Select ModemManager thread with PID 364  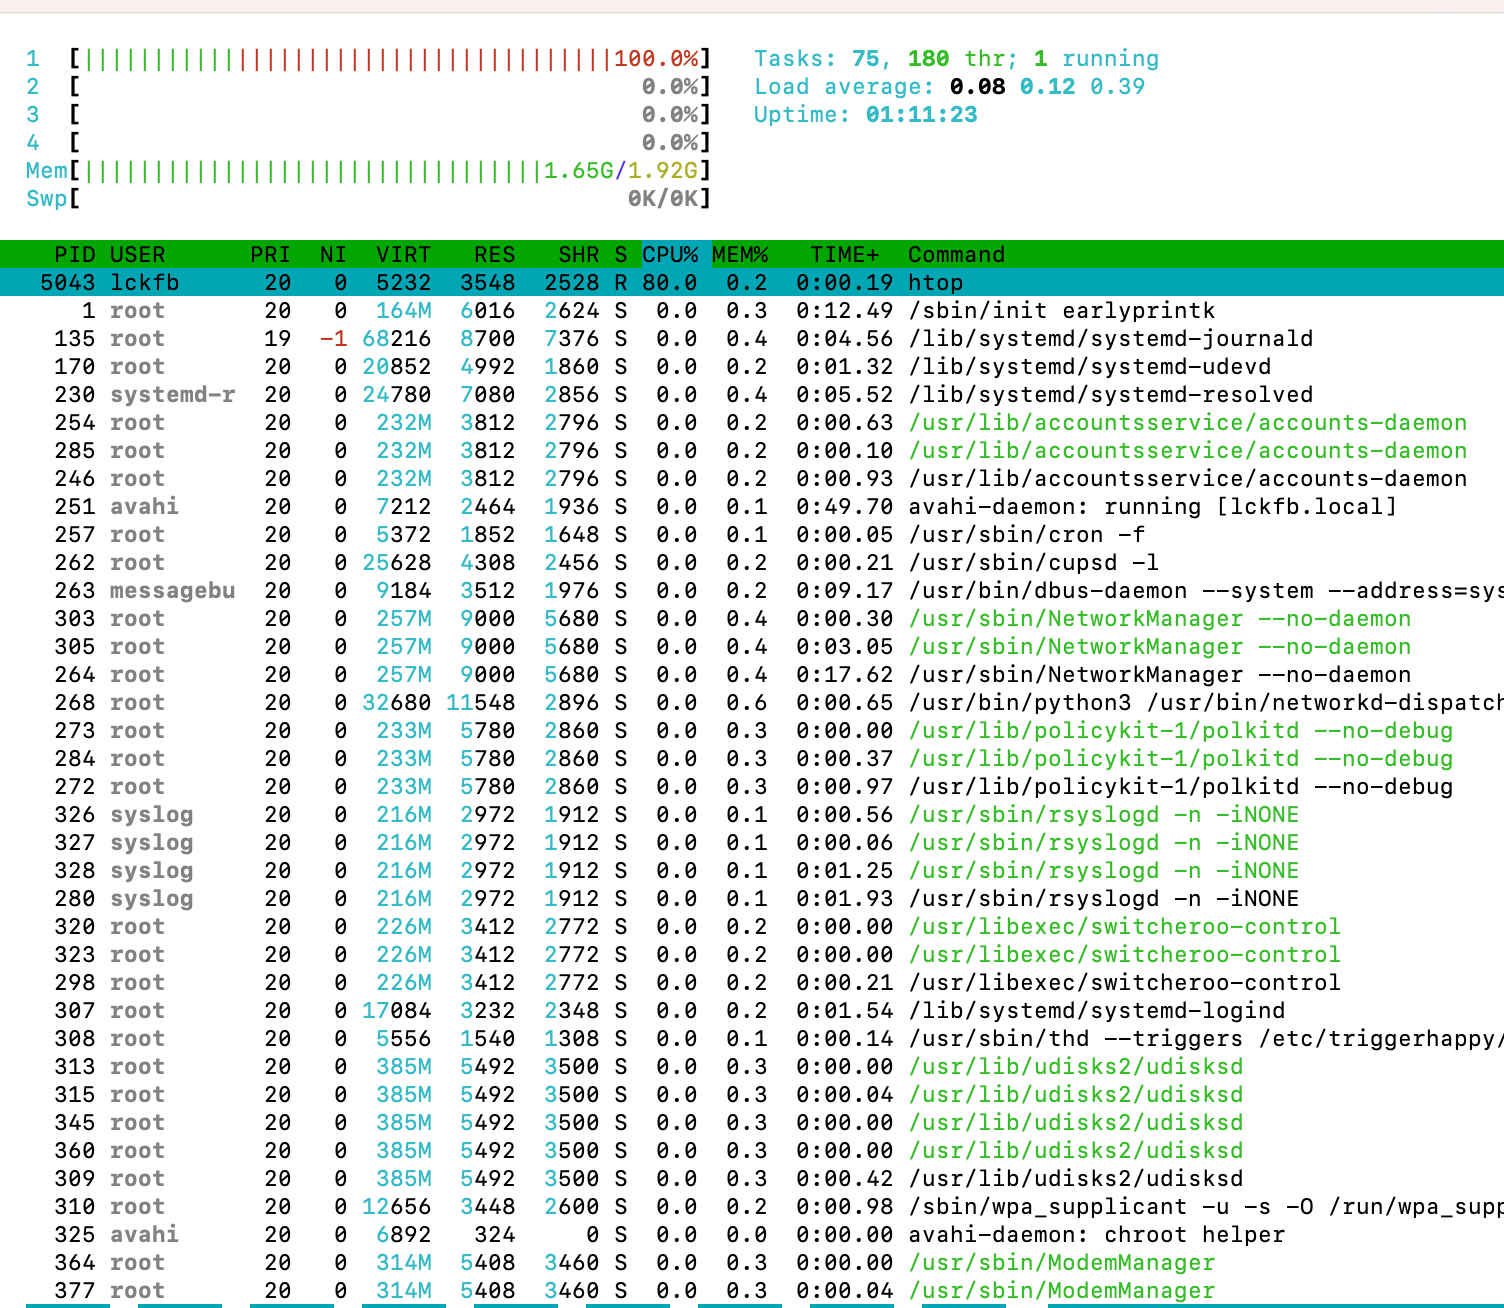point(752,1263)
